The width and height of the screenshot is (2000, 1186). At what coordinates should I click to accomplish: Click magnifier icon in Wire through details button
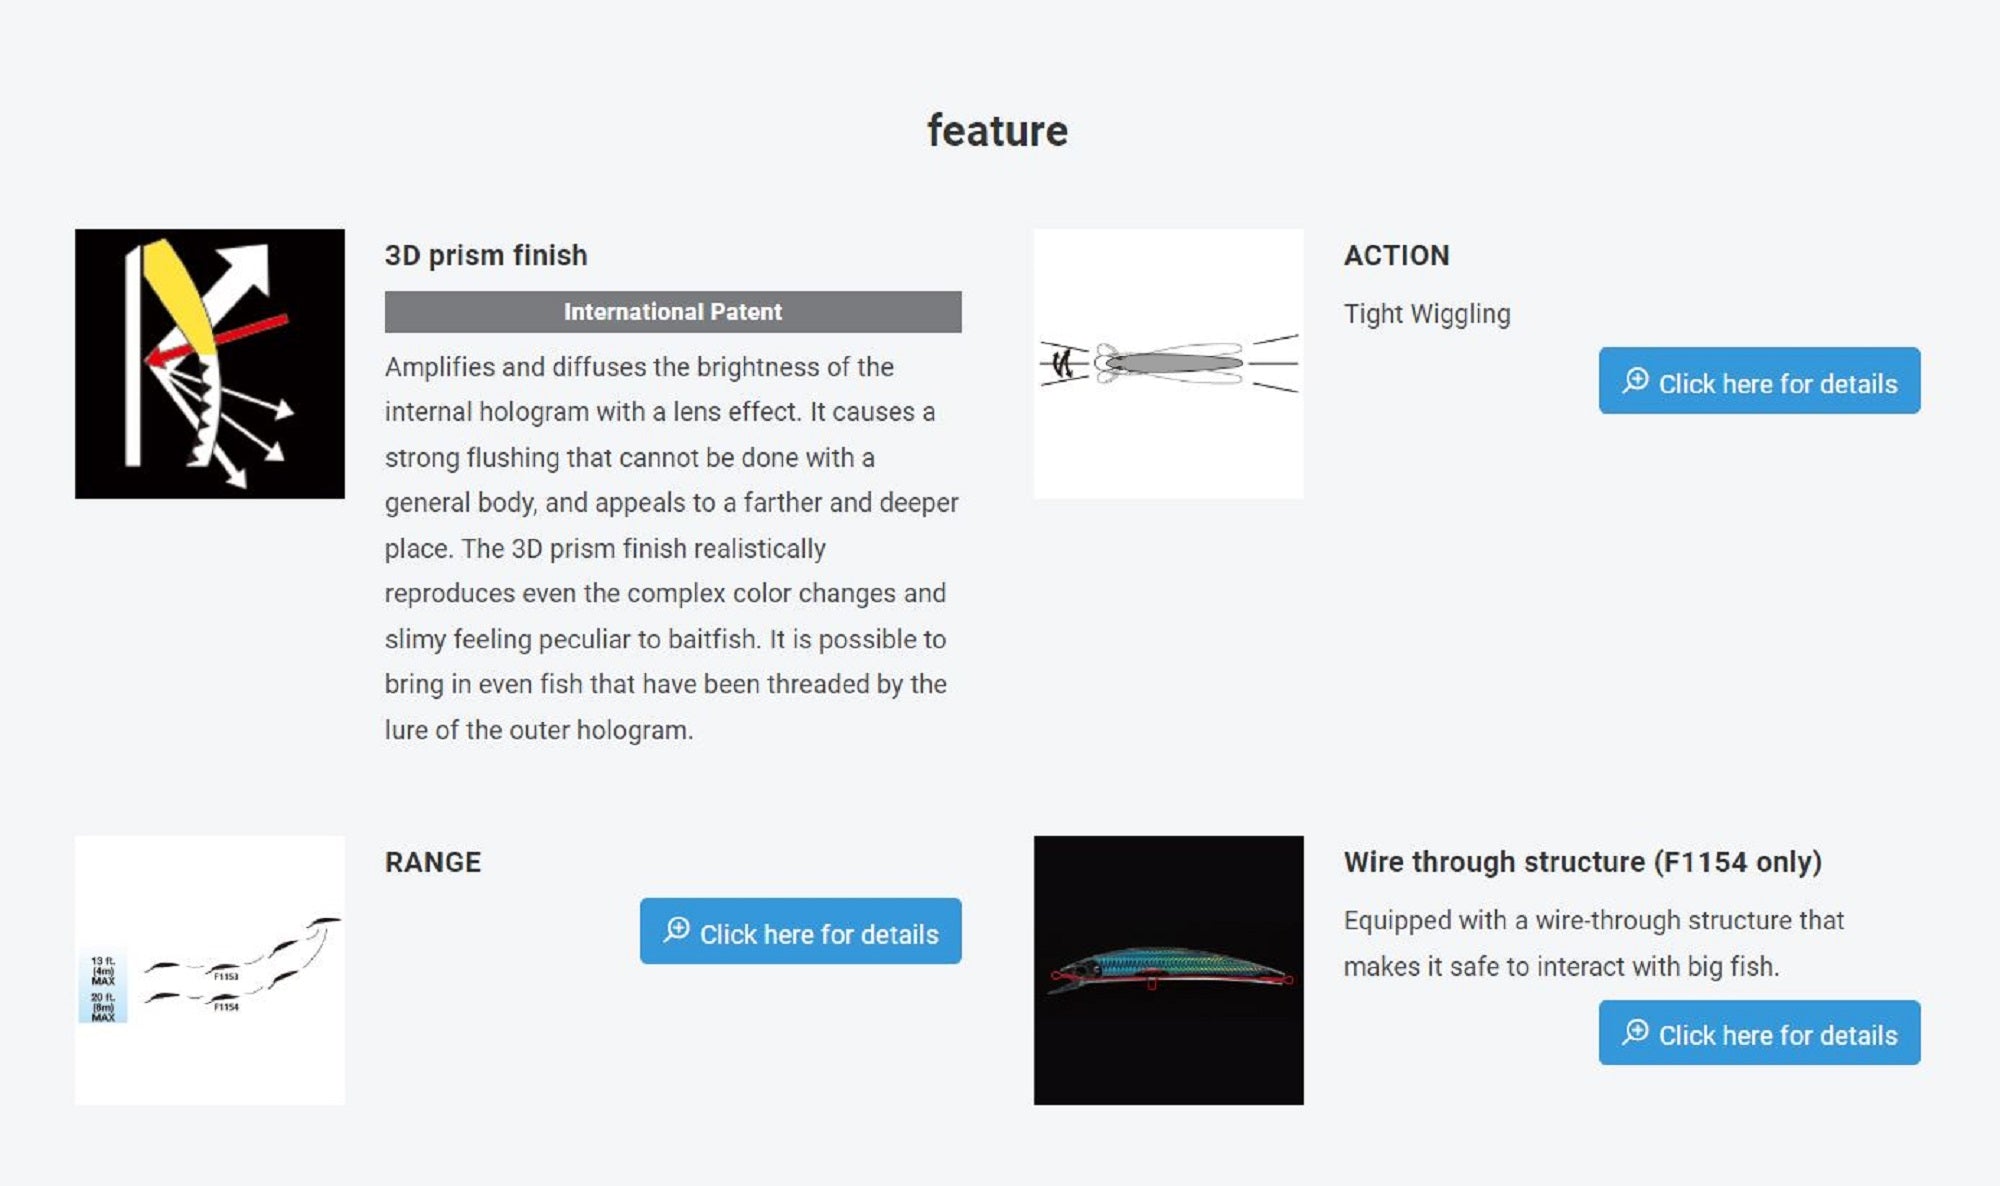pos(1636,1031)
